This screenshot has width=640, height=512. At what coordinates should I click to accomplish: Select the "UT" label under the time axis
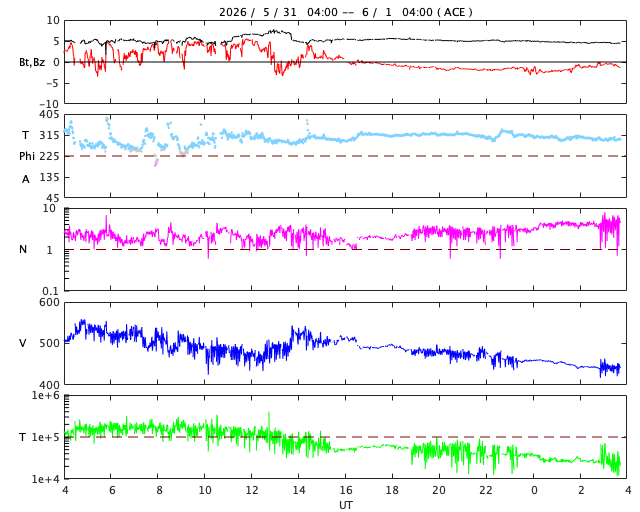click(x=345, y=505)
